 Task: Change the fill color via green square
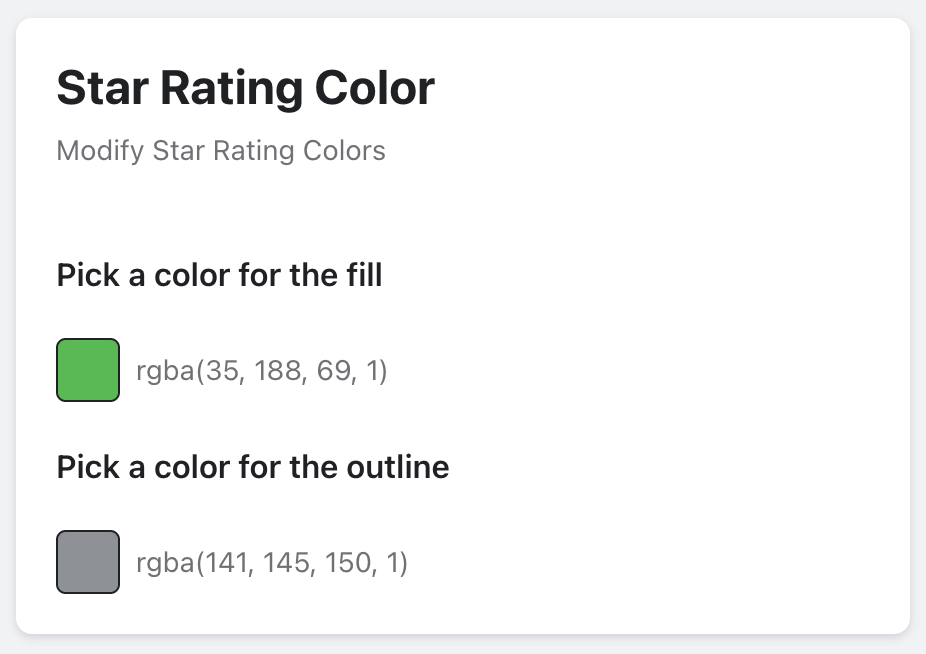pos(88,370)
